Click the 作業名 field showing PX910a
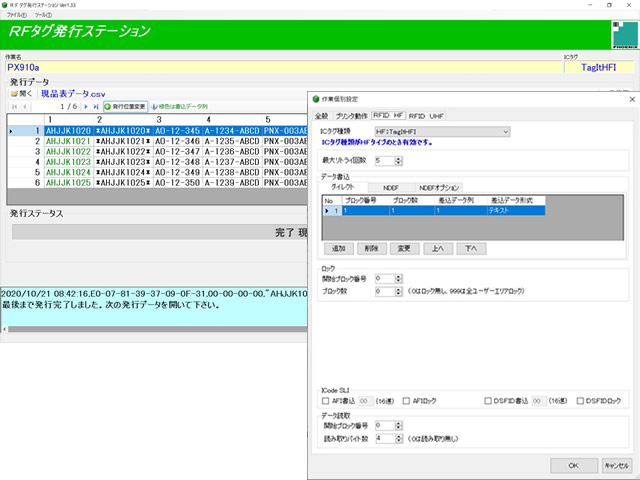 click(284, 67)
